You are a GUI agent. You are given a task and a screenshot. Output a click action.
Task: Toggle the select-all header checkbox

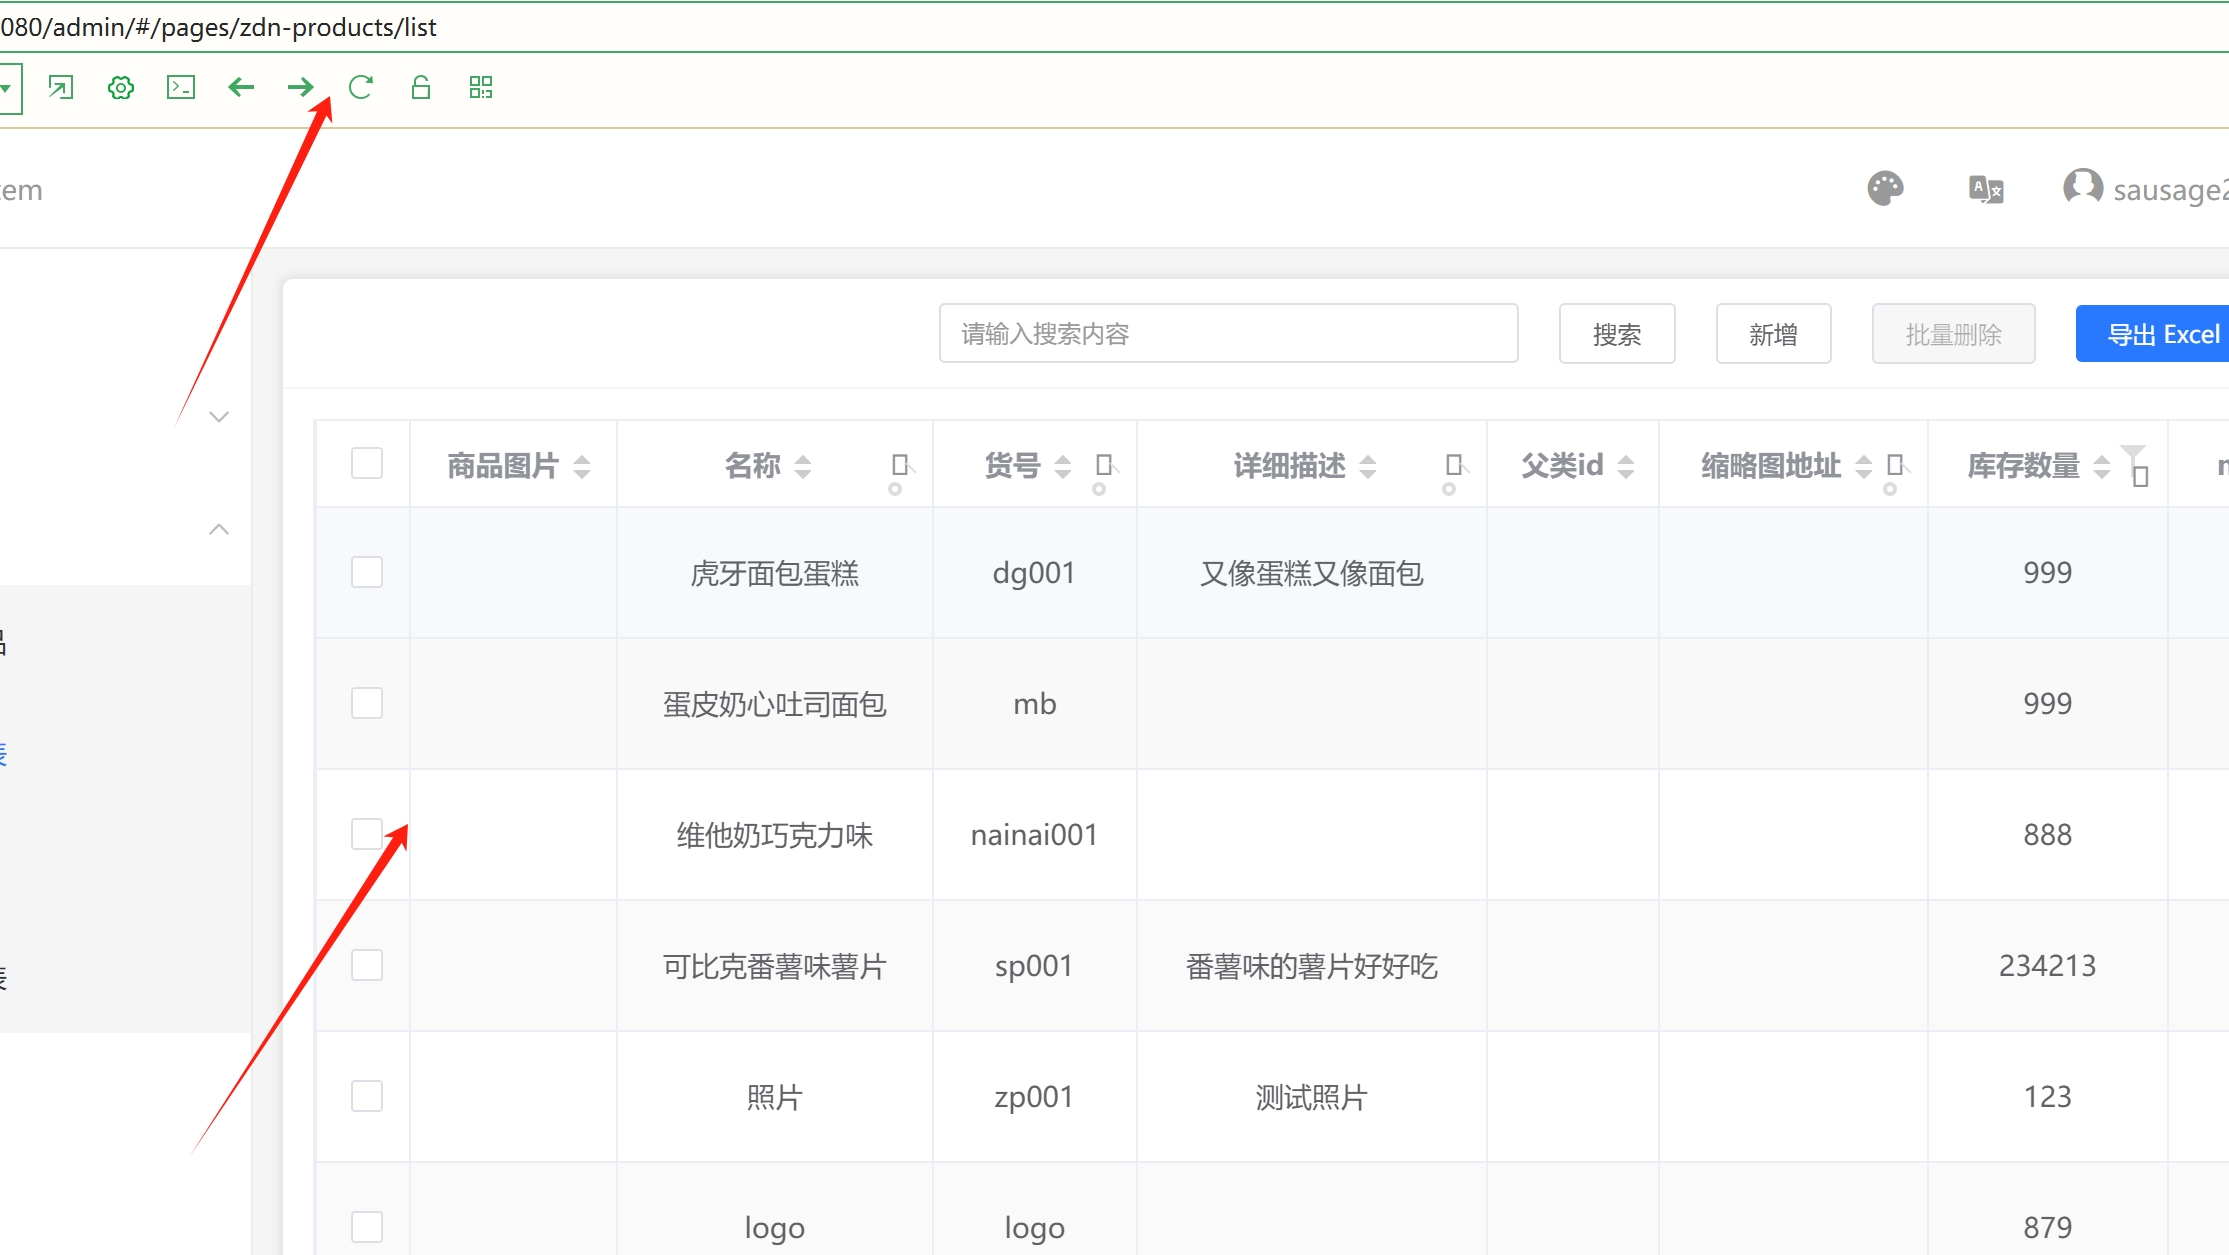367,464
